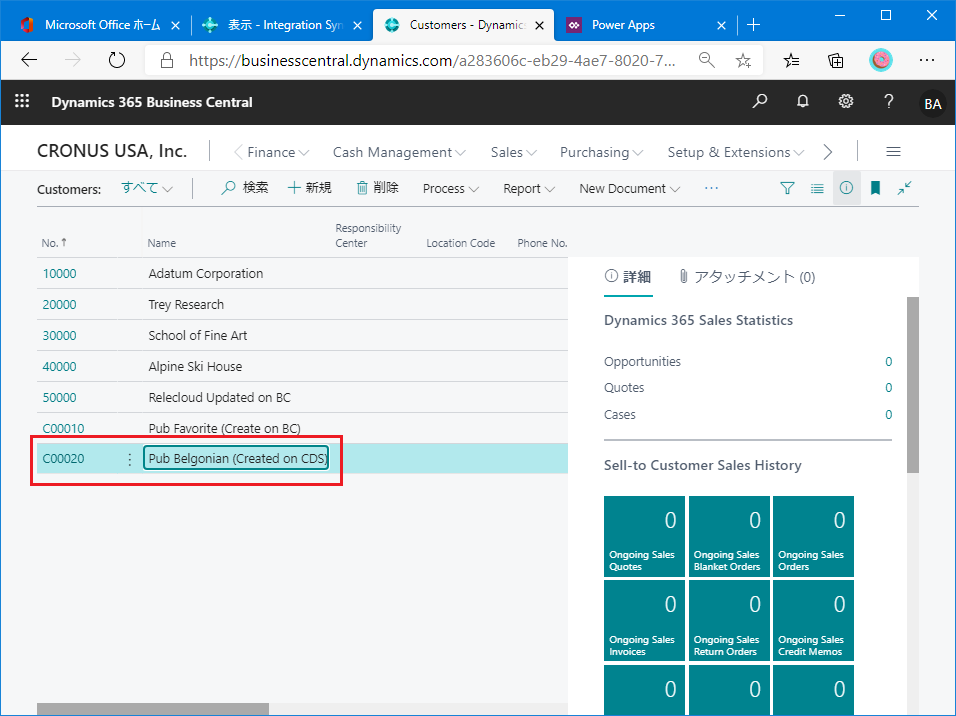Open the browser profile picture

880,60
